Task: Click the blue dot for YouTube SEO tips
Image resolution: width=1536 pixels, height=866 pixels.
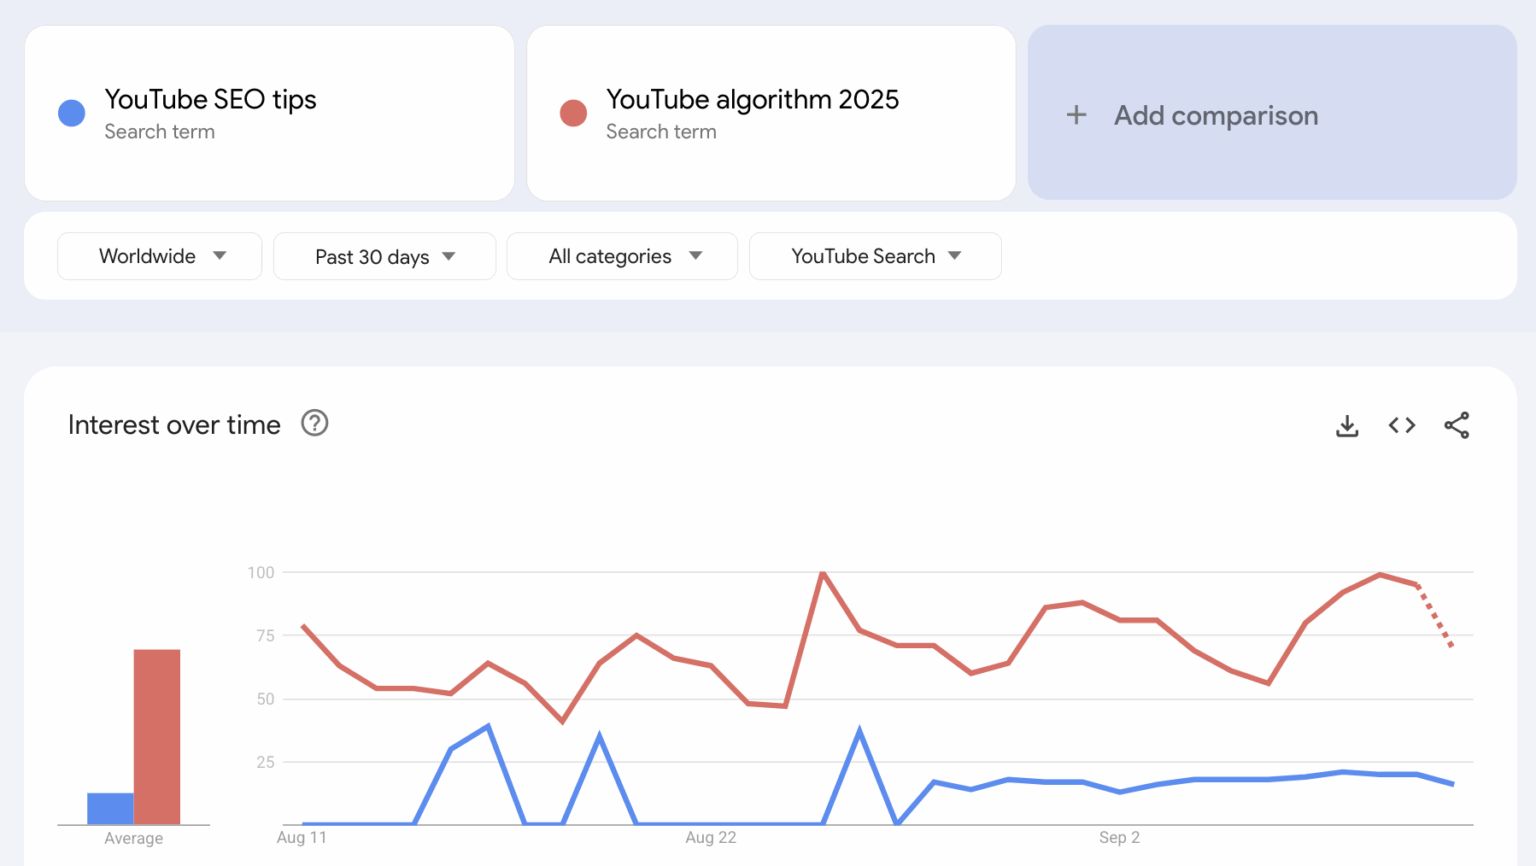Action: click(72, 113)
